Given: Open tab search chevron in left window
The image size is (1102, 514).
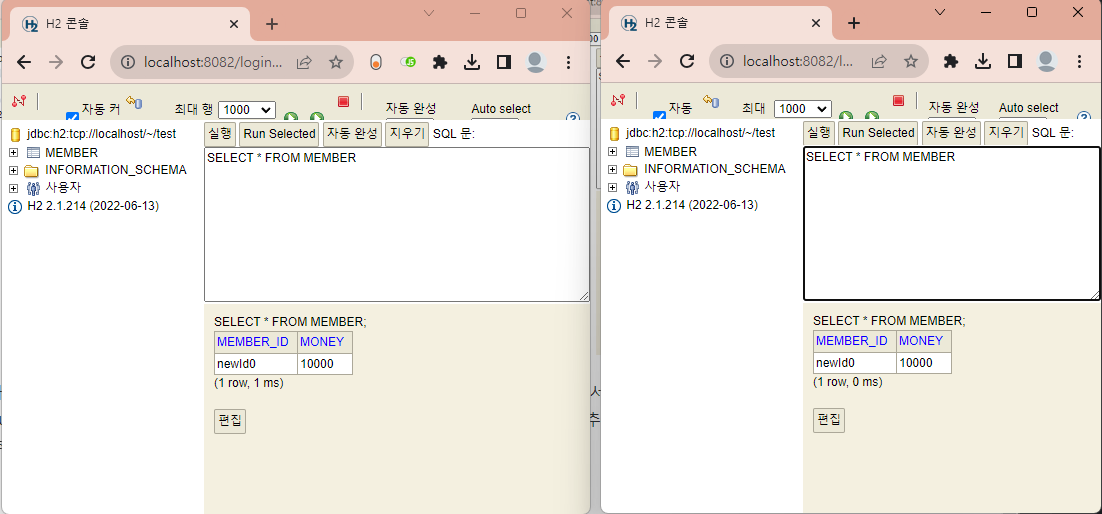Looking at the screenshot, I should tap(429, 13).
